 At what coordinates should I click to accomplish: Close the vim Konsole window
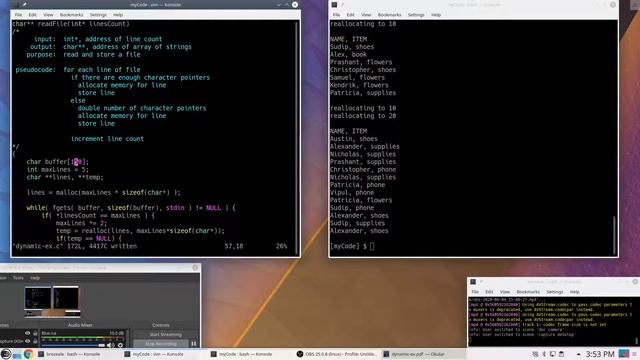pos(295,4)
